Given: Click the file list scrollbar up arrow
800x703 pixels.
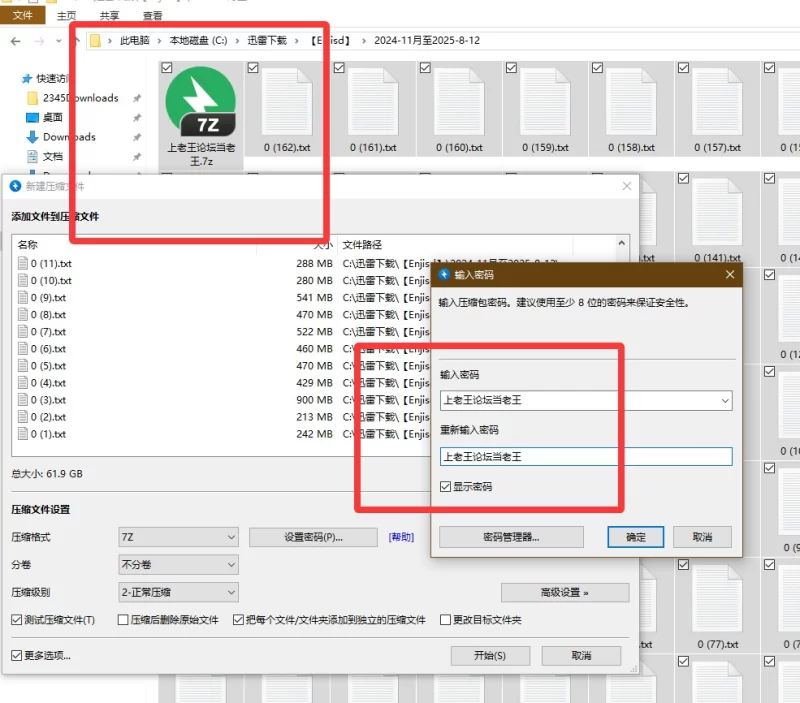Looking at the screenshot, I should [x=621, y=243].
